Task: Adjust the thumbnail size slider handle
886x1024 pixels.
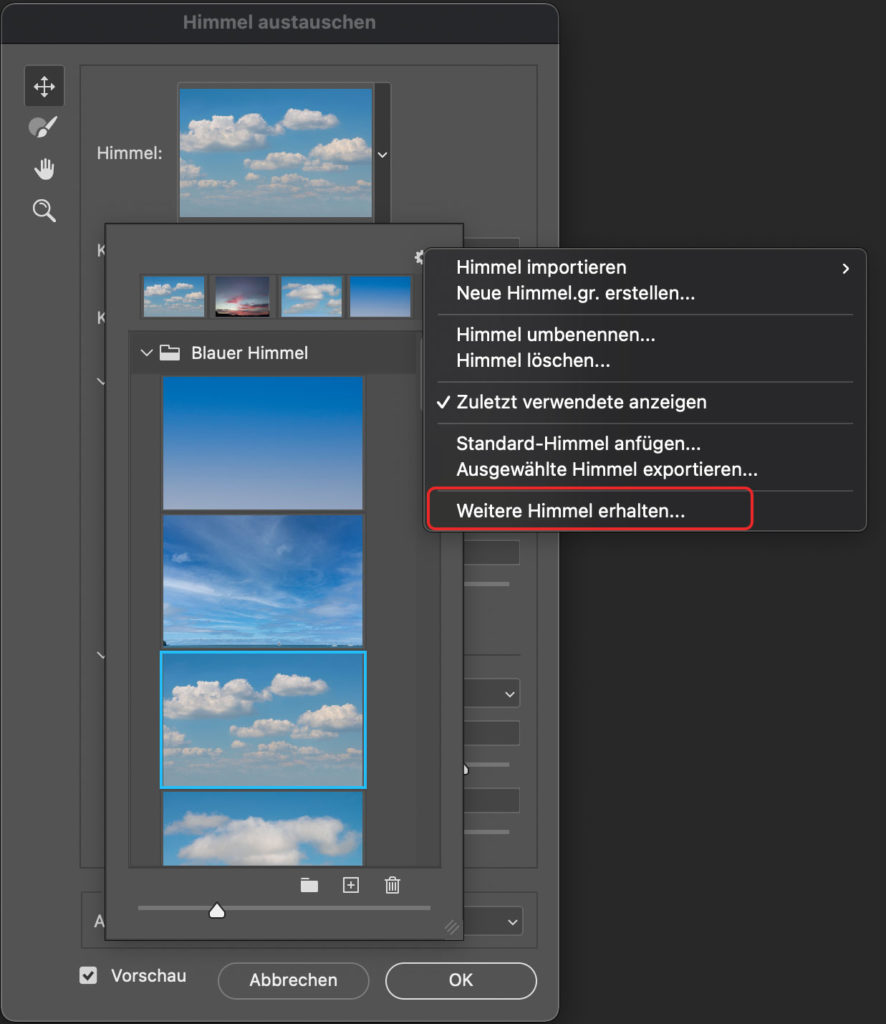Action: pyautogui.click(x=217, y=911)
